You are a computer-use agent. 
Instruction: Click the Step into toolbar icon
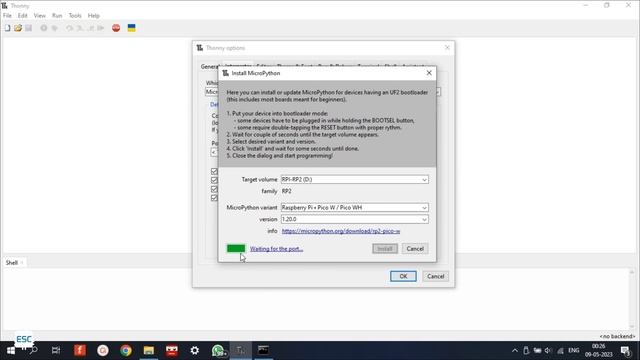point(80,28)
